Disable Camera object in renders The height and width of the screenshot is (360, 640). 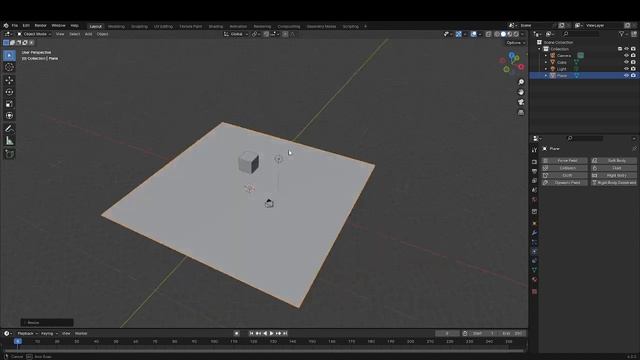click(x=633, y=56)
